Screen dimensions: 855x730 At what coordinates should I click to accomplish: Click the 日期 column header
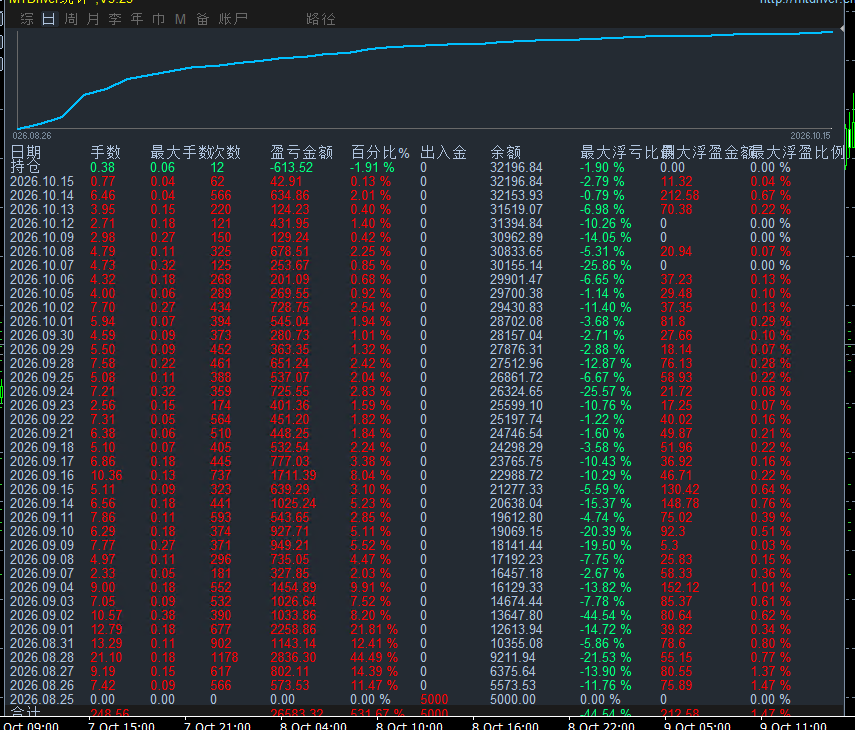click(26, 153)
